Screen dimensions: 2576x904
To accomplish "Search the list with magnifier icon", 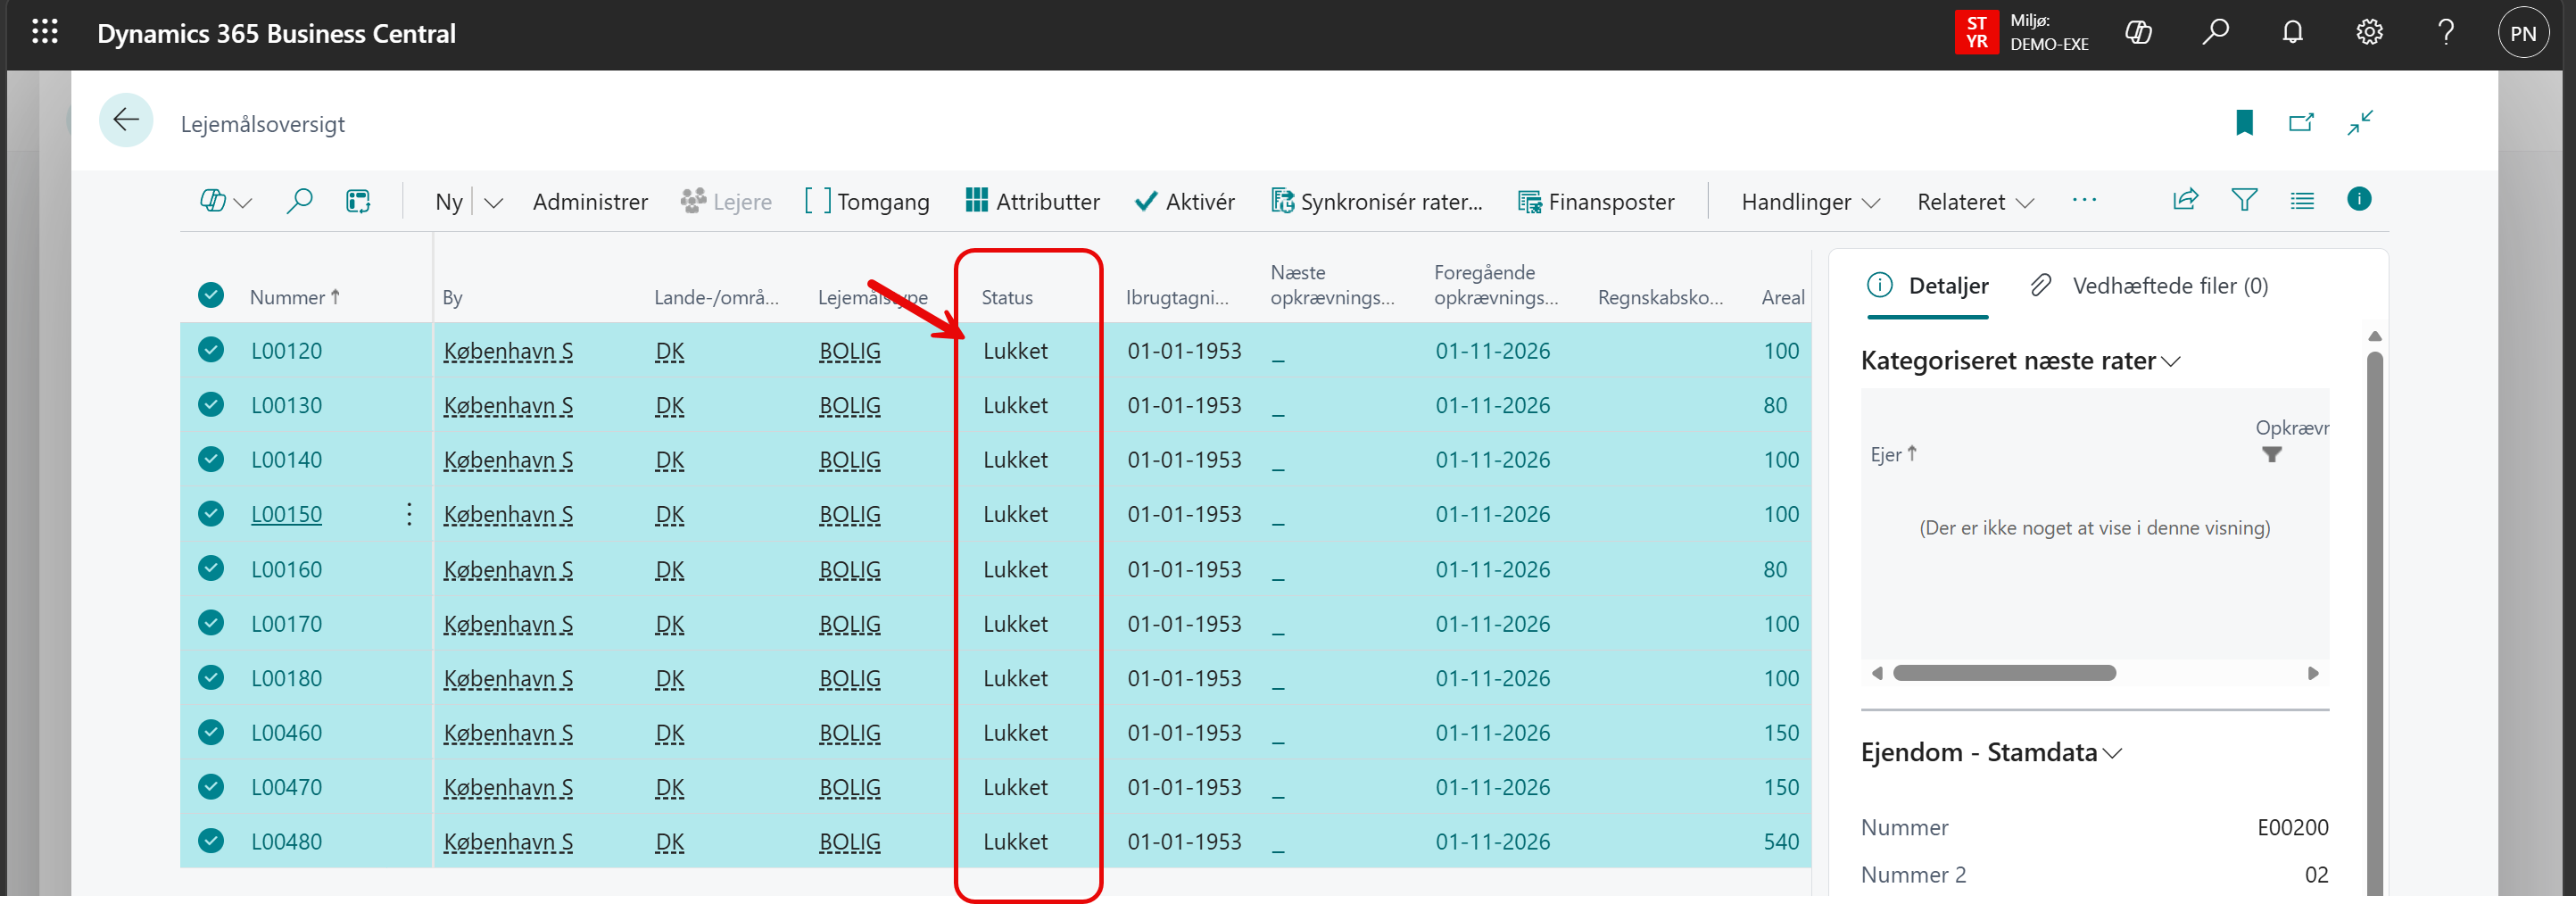I will pos(299,201).
